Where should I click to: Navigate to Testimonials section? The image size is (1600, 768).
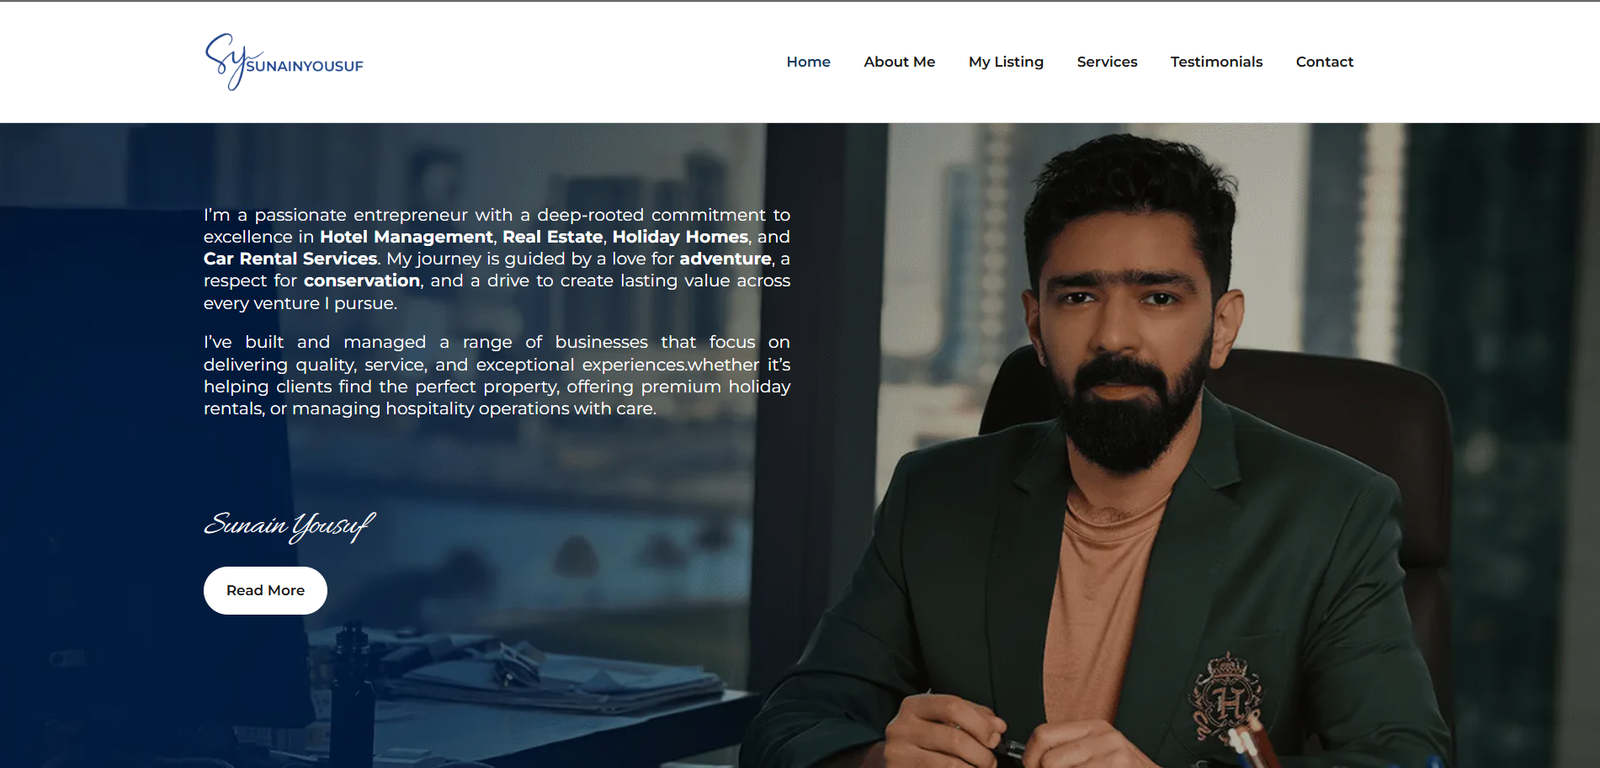(1216, 62)
